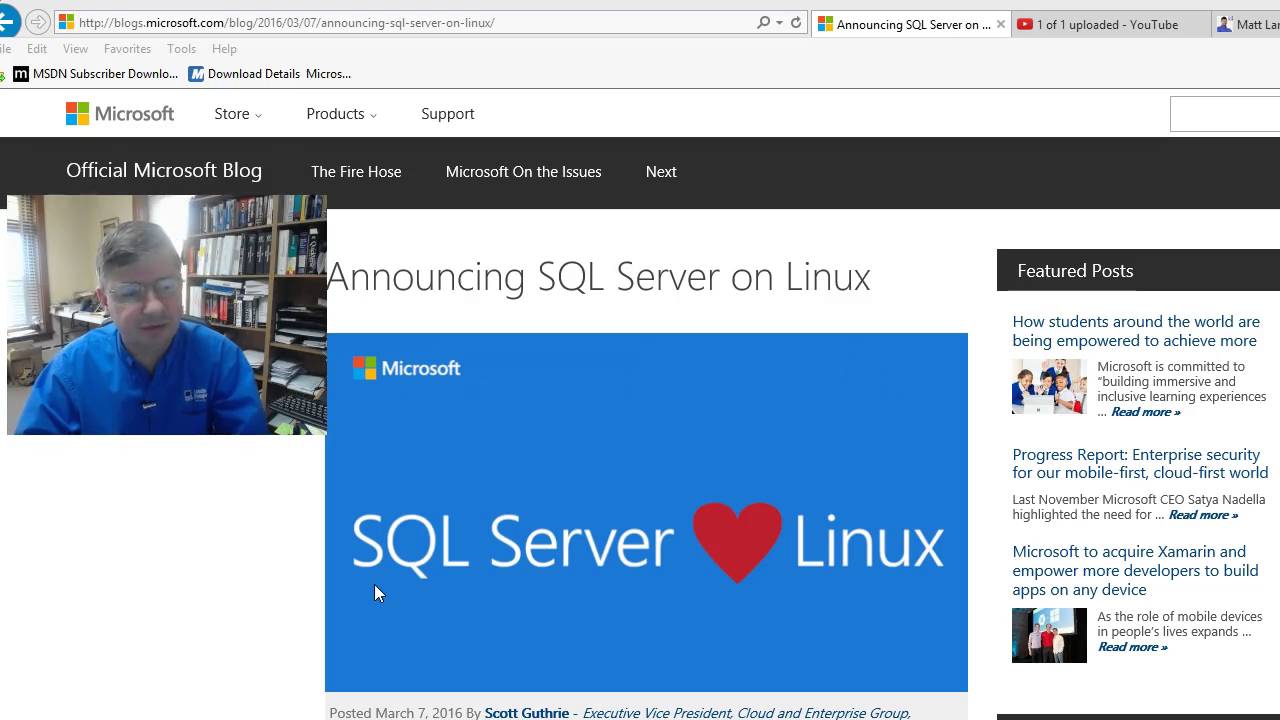
Task: Go to the Next blog section
Action: tap(661, 172)
